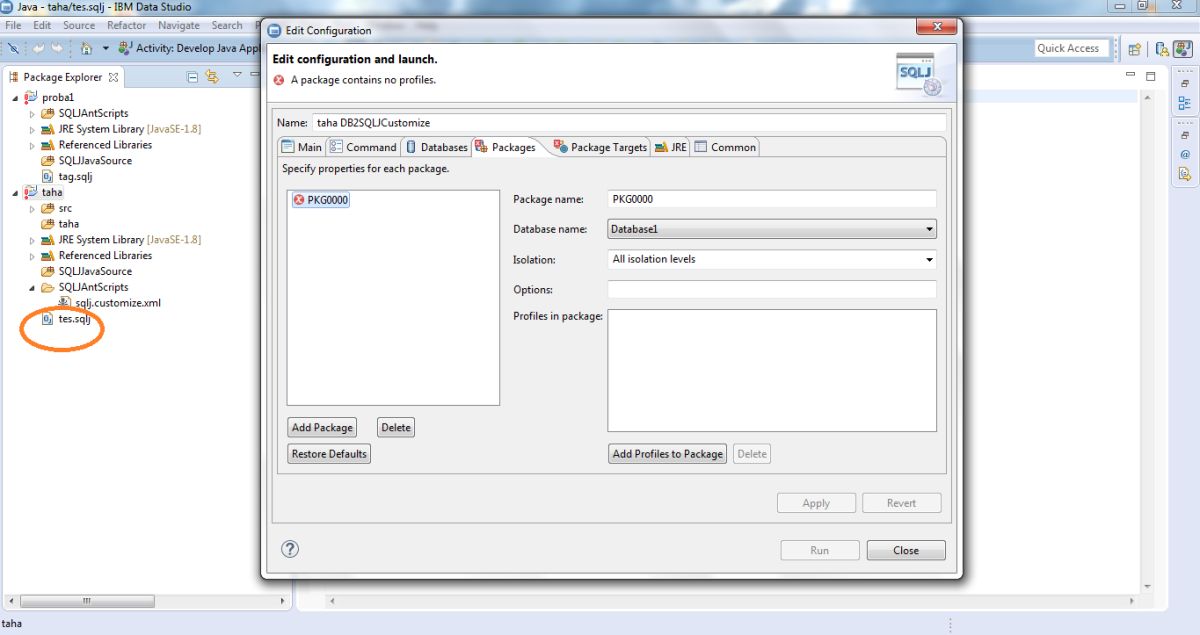The width and height of the screenshot is (1200, 635).
Task: Open the Refactor menu
Action: tap(126, 25)
